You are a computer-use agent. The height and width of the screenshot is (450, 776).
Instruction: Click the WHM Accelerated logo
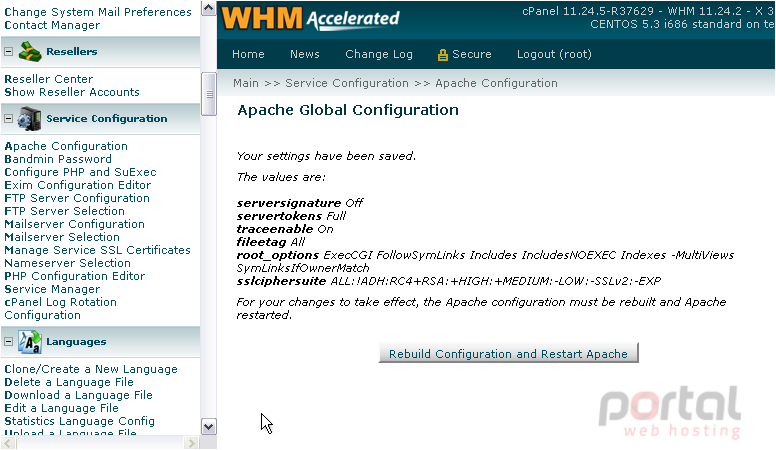(x=310, y=18)
